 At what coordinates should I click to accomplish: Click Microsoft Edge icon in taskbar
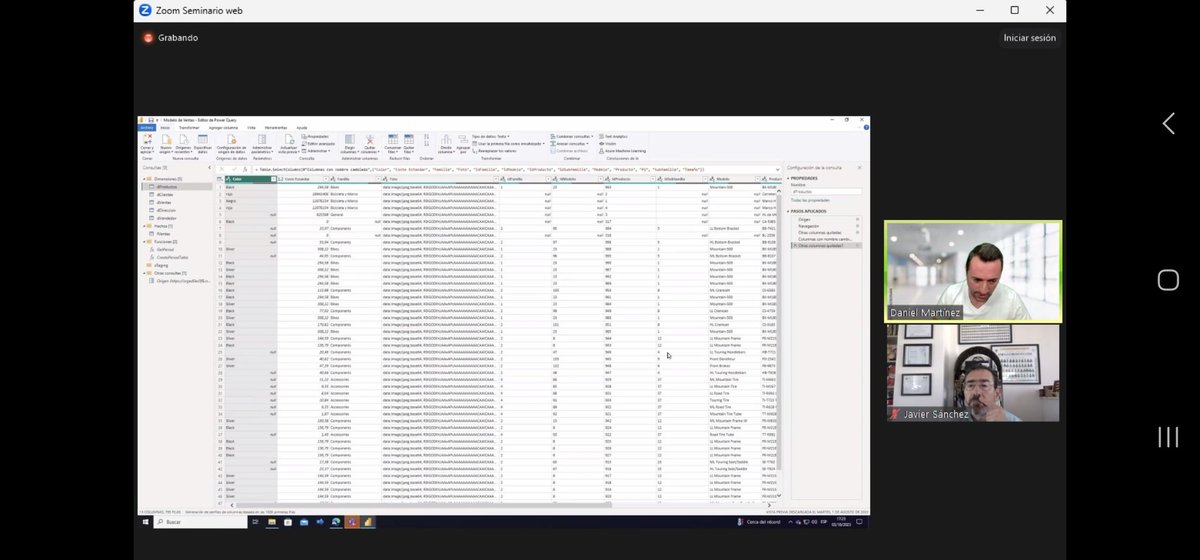[336, 522]
